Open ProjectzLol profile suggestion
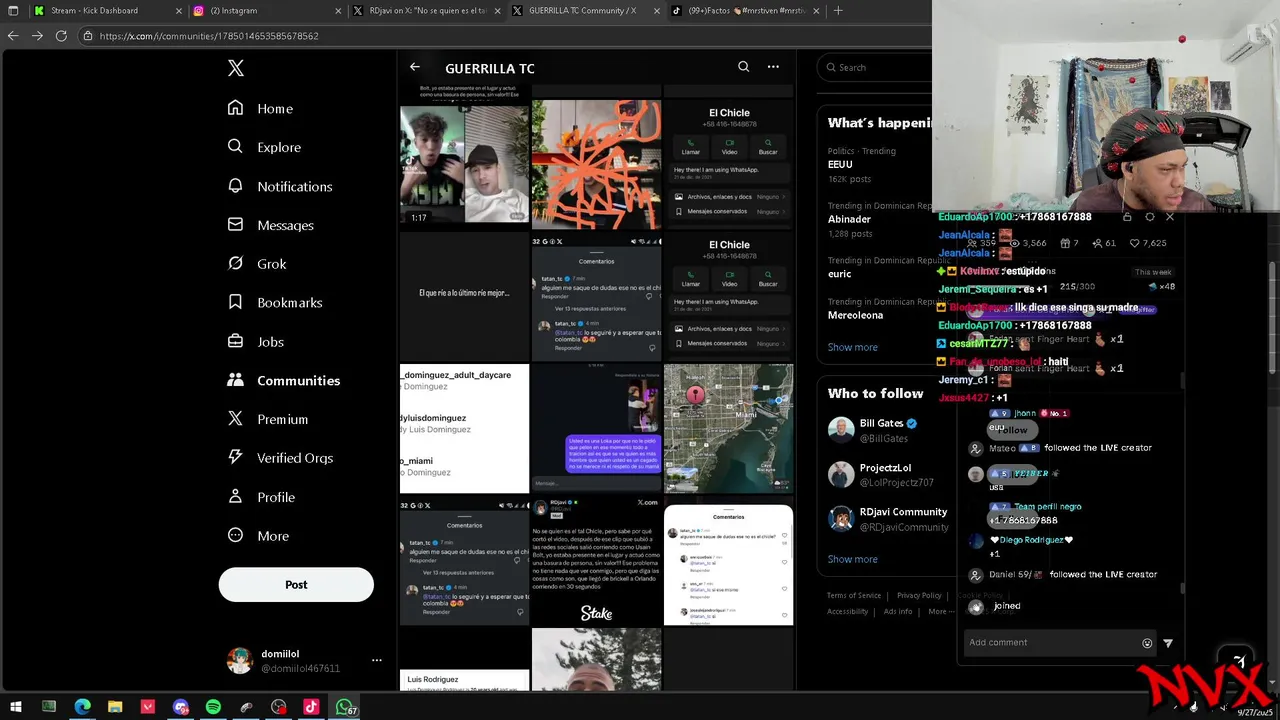Screen dimensions: 1280x720 880,475
